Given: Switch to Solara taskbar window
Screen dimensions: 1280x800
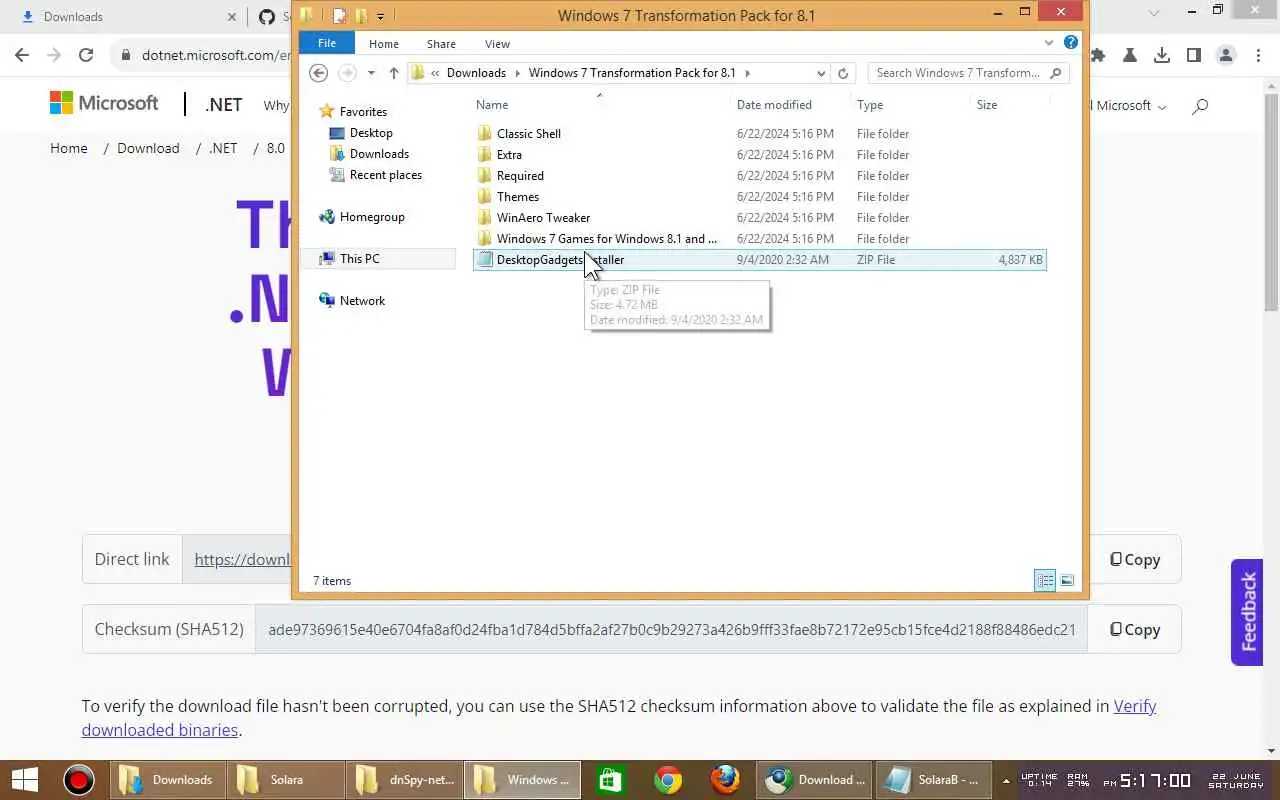Looking at the screenshot, I should (285, 780).
